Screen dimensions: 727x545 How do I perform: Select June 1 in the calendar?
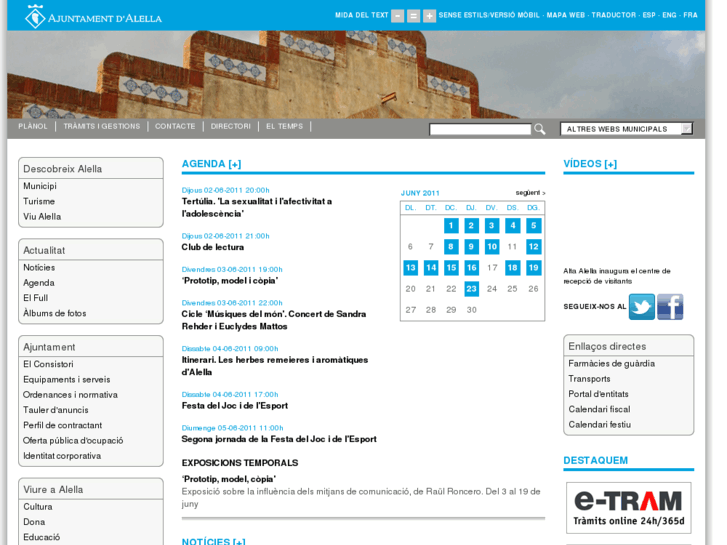[x=451, y=226]
